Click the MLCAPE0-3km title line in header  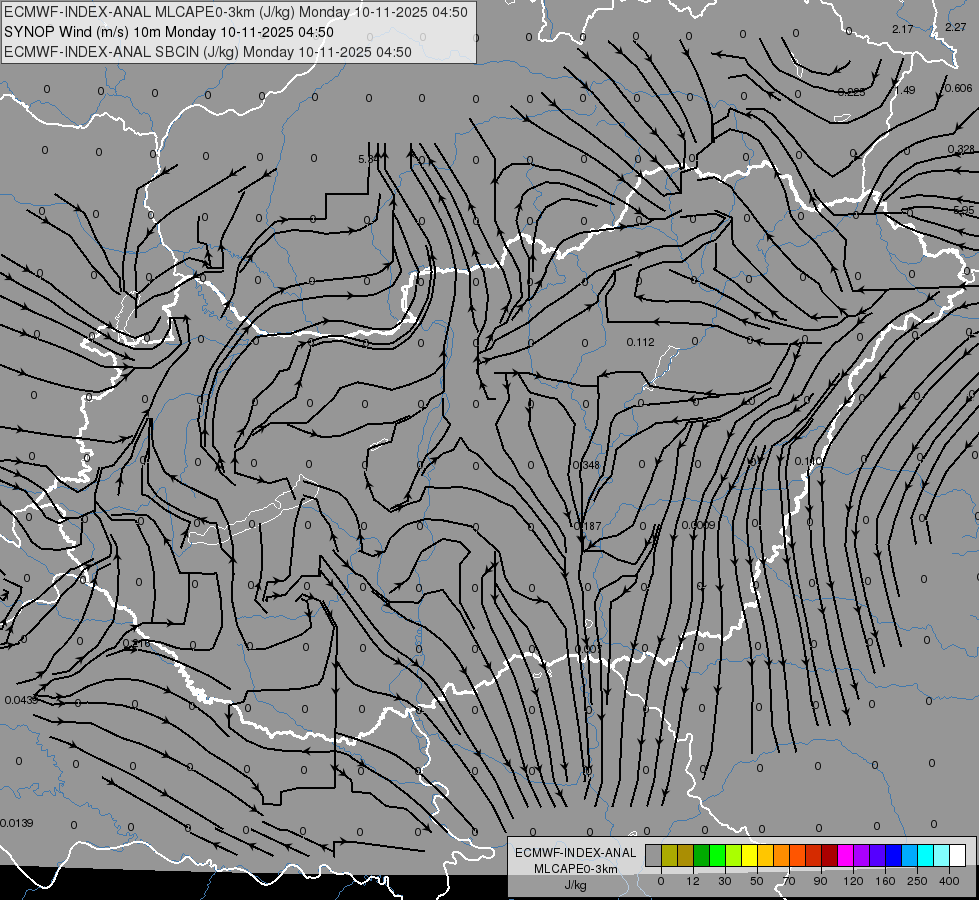point(236,12)
